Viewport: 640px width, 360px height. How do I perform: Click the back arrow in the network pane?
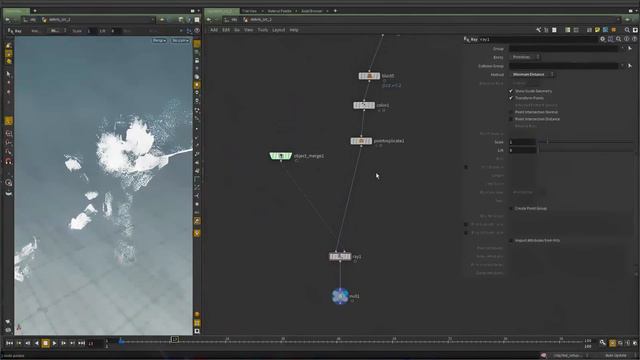(x=209, y=19)
